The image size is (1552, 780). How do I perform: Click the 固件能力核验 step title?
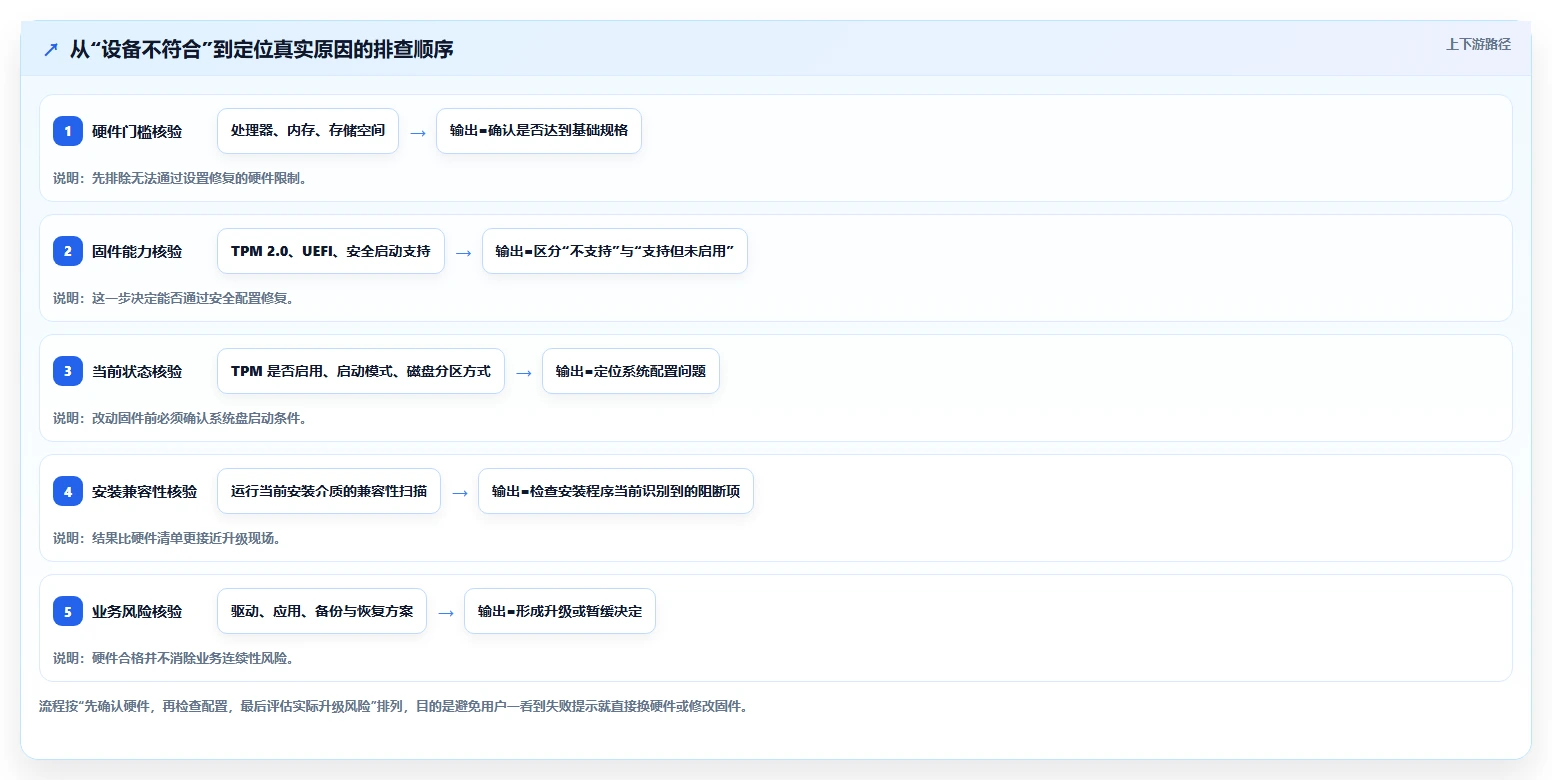(x=137, y=252)
